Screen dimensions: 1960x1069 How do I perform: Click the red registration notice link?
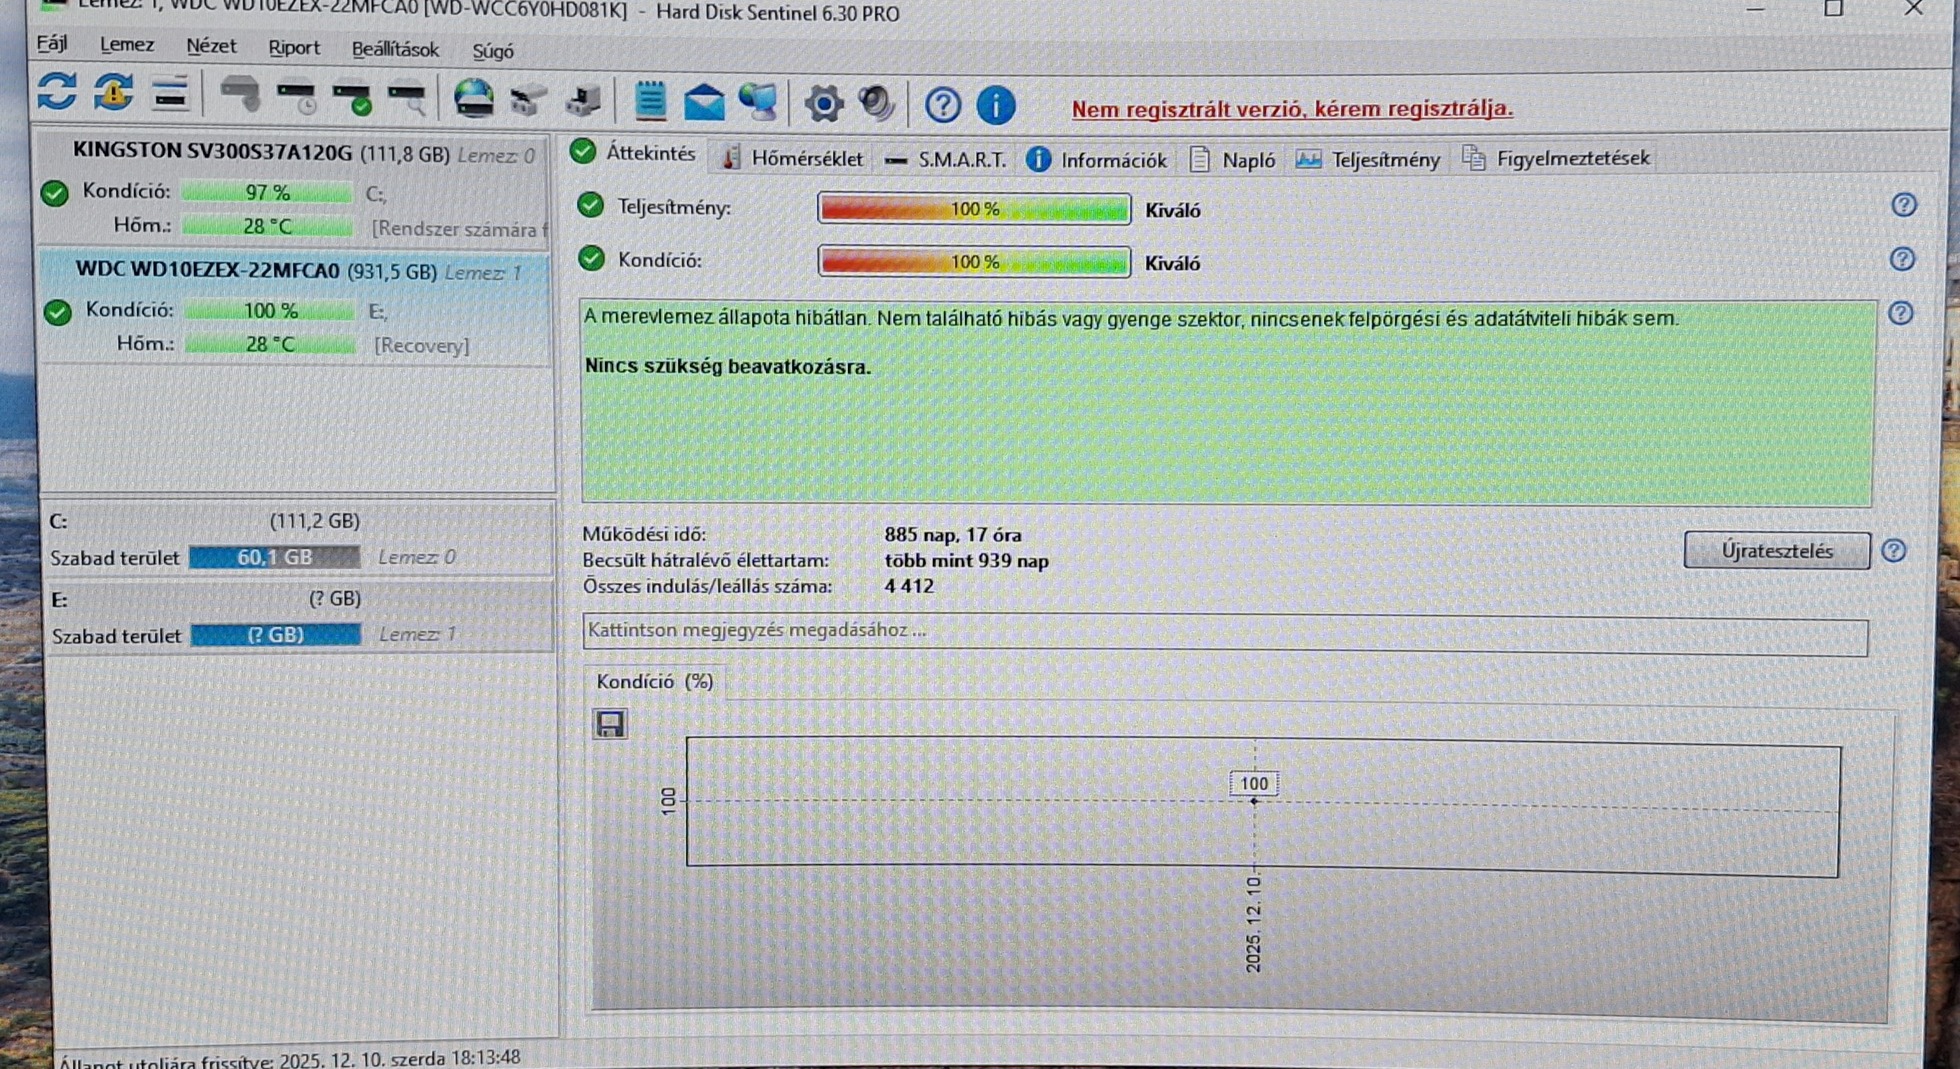[x=1292, y=109]
